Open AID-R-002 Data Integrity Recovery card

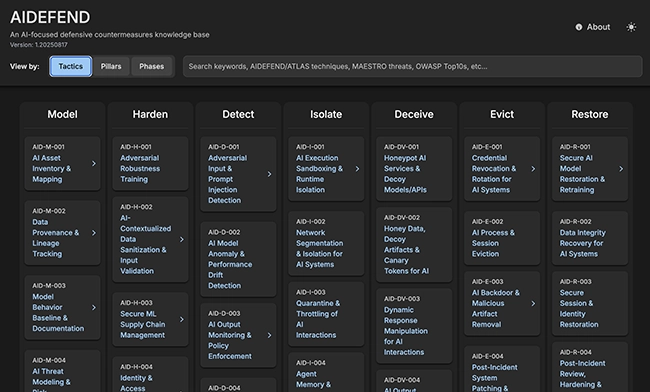coord(589,238)
